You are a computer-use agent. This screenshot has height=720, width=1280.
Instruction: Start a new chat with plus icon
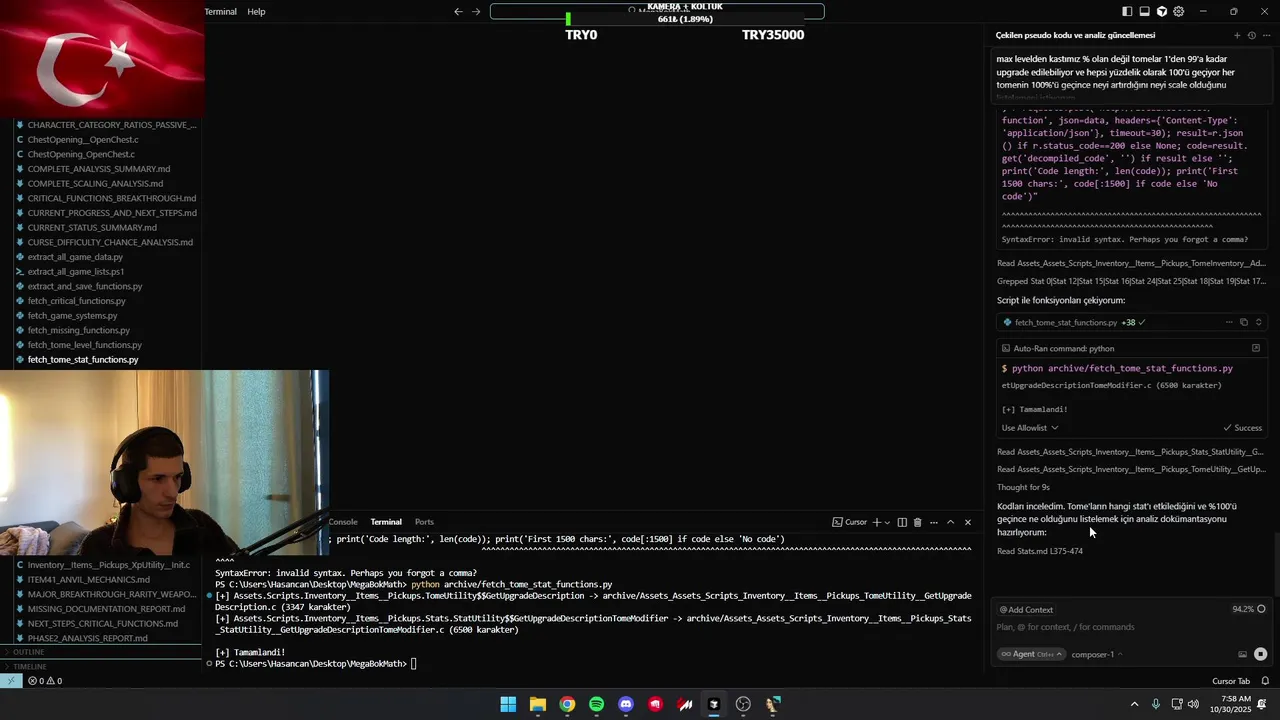1237,35
